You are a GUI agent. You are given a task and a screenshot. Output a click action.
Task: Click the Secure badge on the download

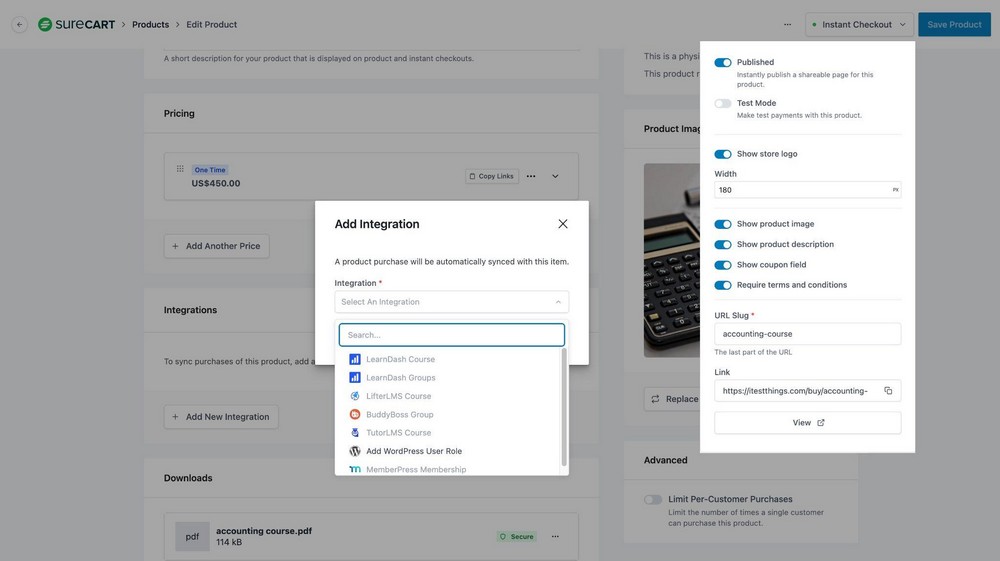coord(517,537)
